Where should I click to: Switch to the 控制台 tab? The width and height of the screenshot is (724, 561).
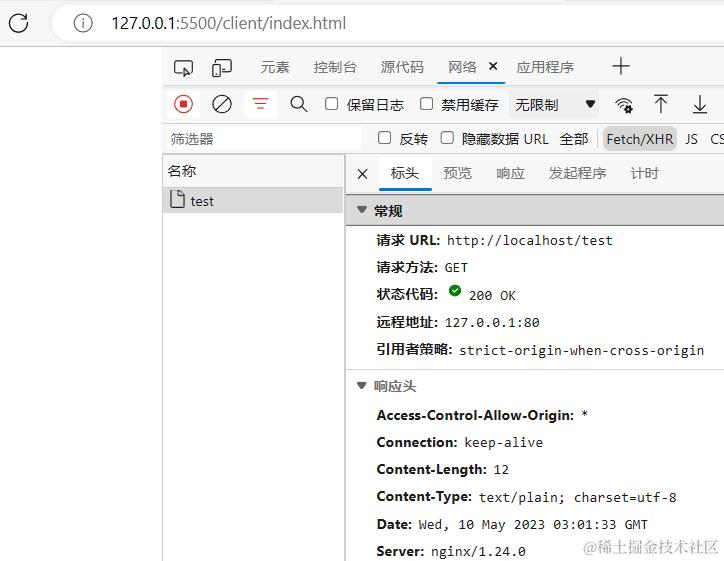pyautogui.click(x=335, y=67)
